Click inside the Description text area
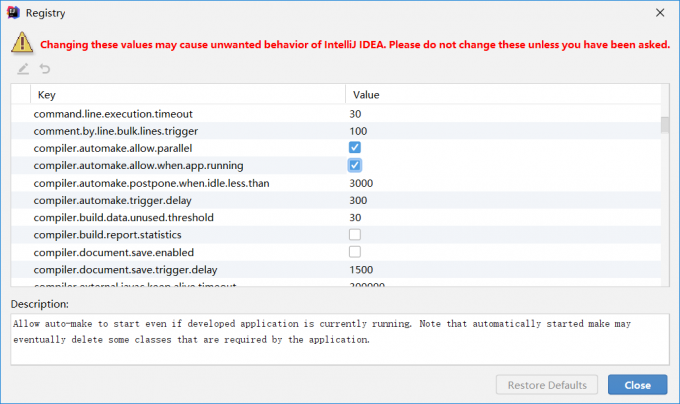Image resolution: width=680 pixels, height=404 pixels. point(338,345)
